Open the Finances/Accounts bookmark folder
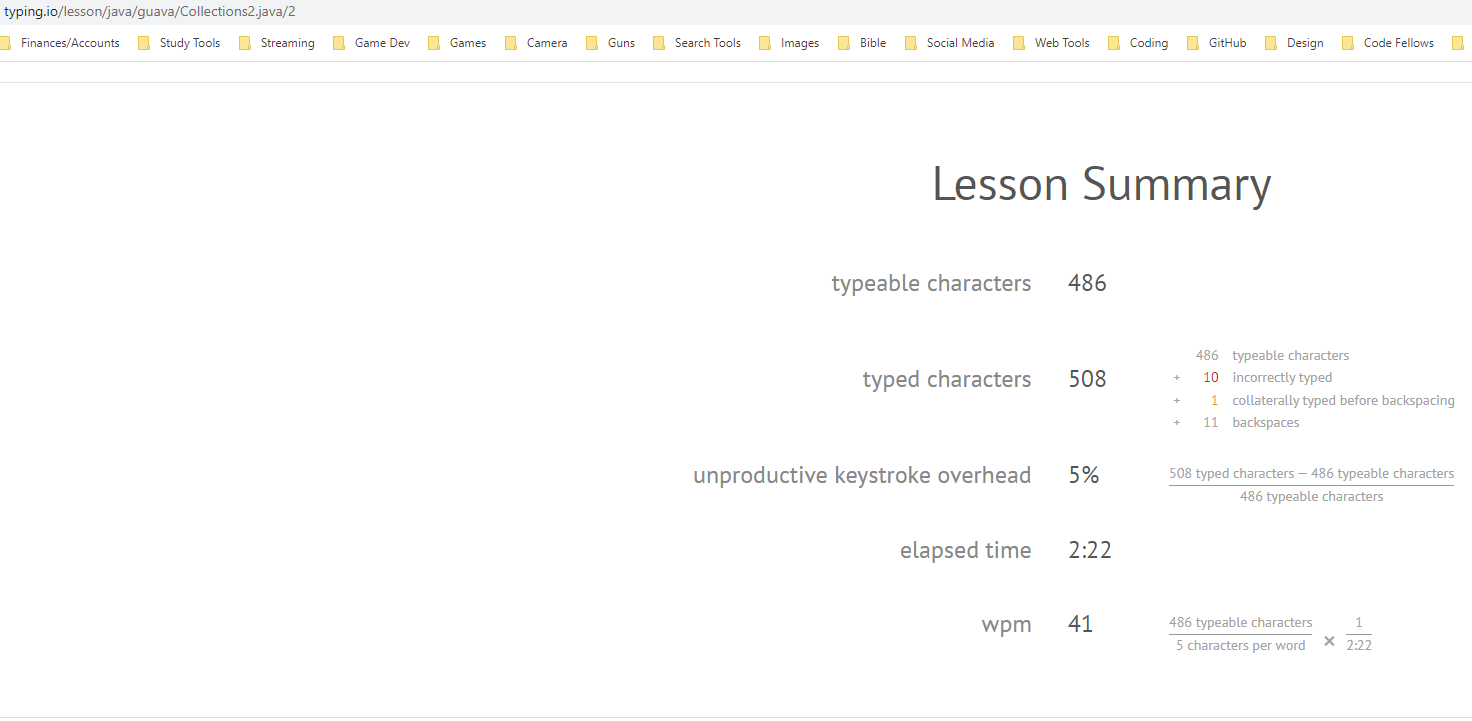The width and height of the screenshot is (1472, 721). [71, 42]
